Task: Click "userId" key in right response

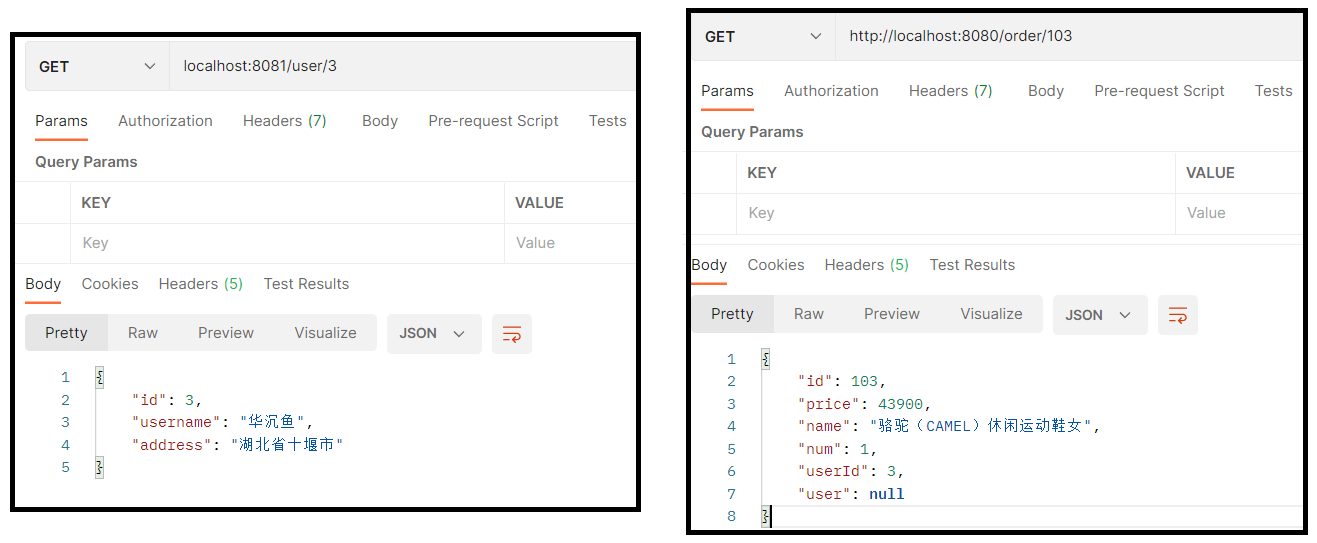Action: (835, 471)
